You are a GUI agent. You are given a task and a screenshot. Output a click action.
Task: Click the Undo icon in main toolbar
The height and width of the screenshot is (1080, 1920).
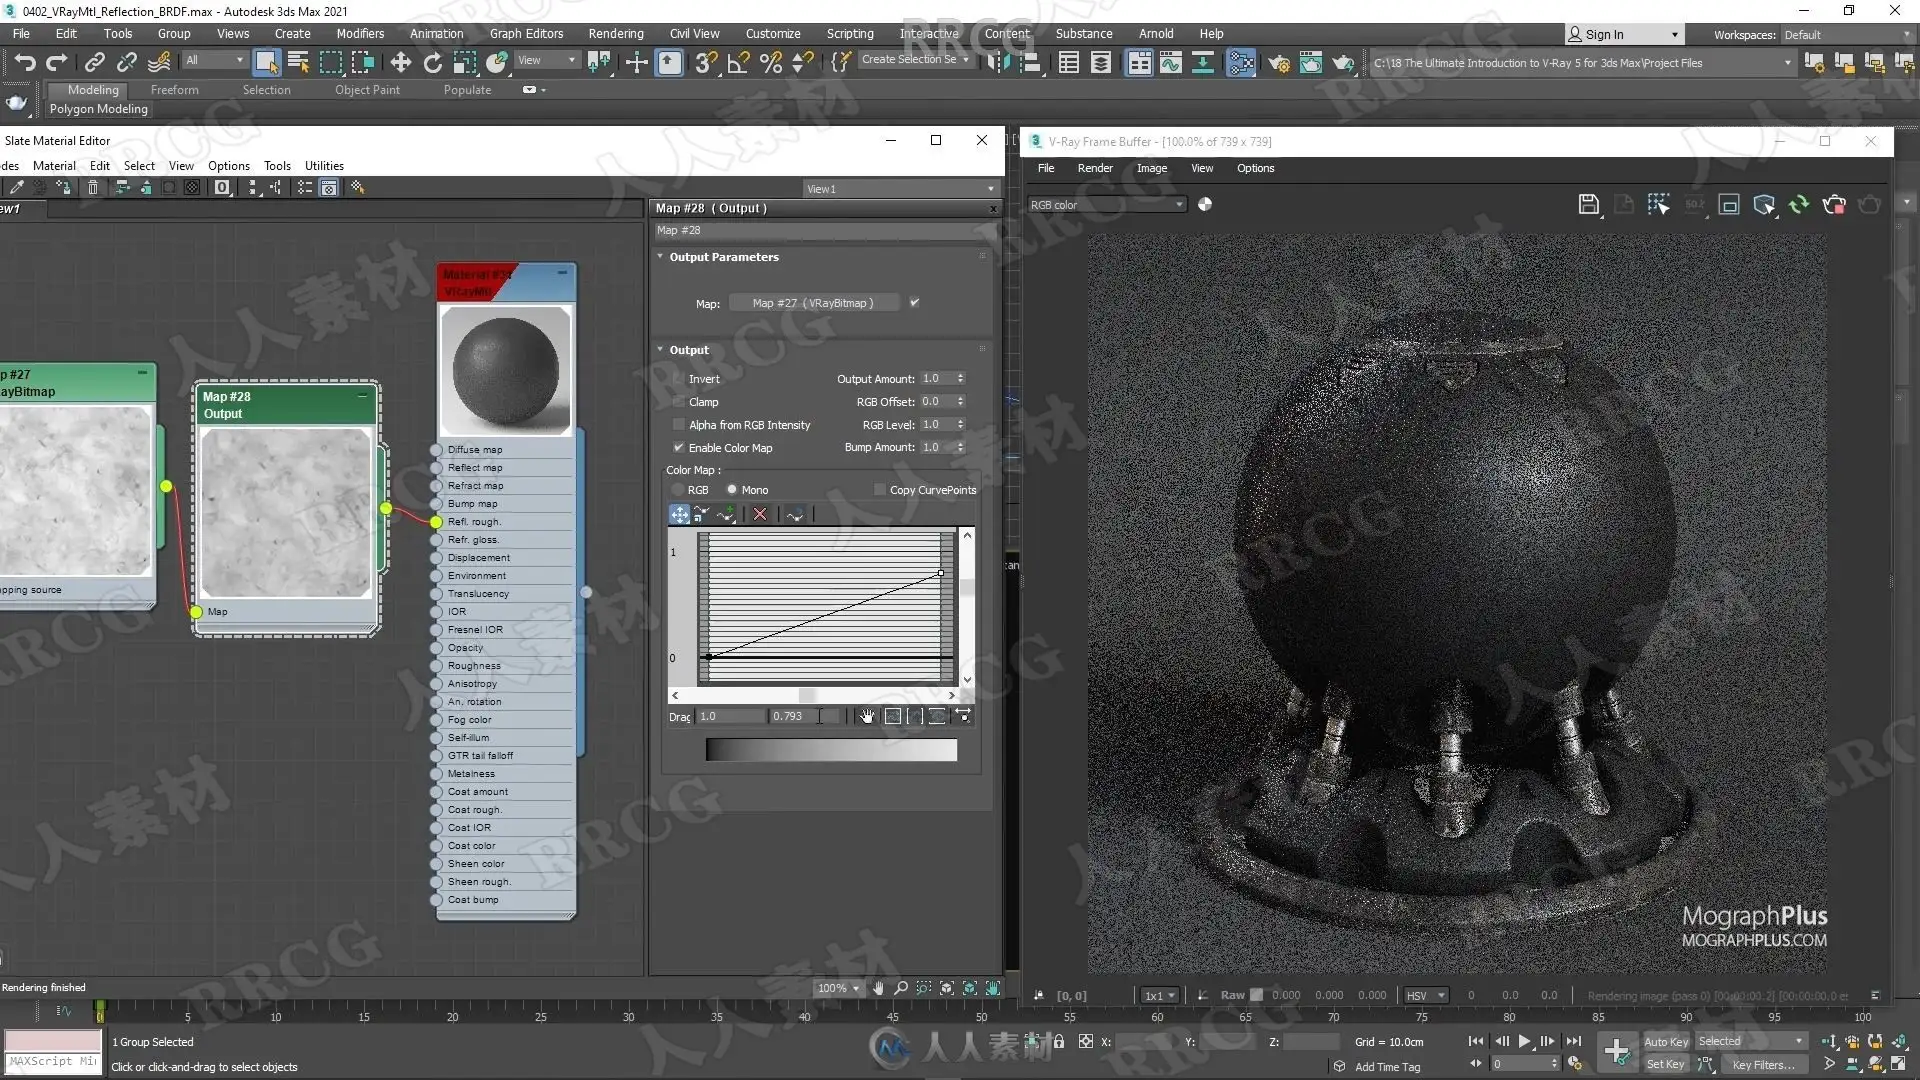(x=25, y=63)
